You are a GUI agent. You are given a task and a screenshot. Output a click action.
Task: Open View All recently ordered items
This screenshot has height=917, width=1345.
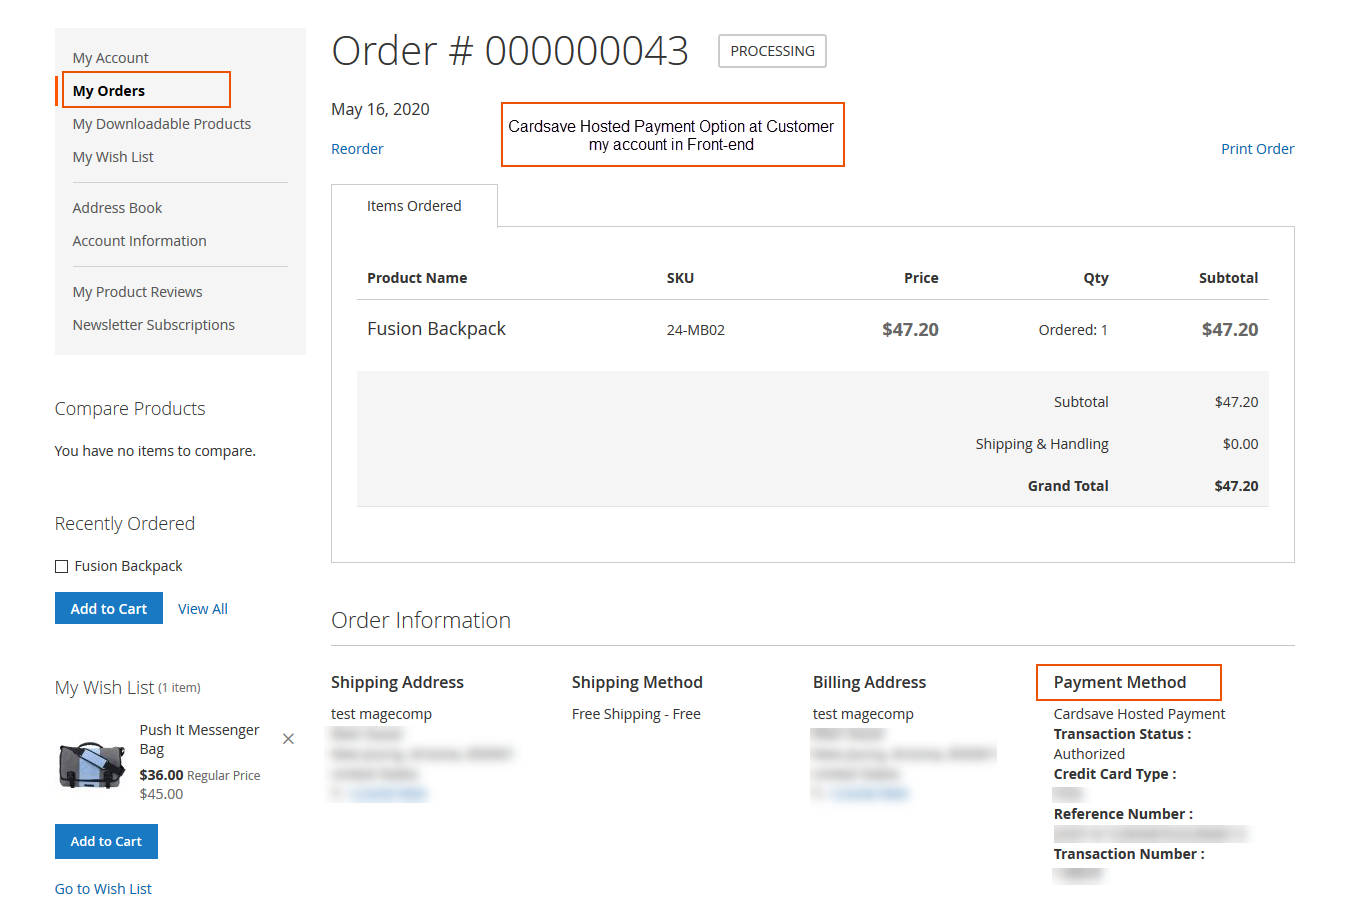[202, 608]
